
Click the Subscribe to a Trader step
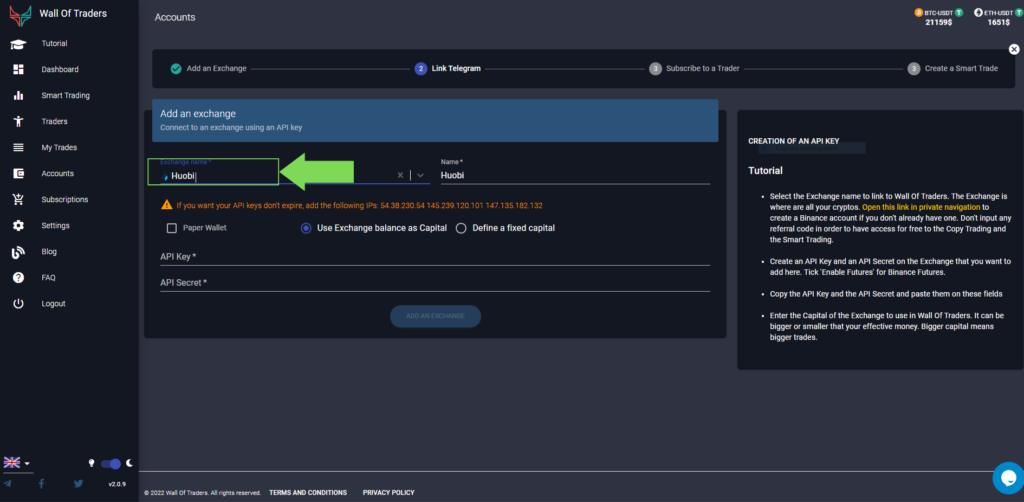point(695,69)
